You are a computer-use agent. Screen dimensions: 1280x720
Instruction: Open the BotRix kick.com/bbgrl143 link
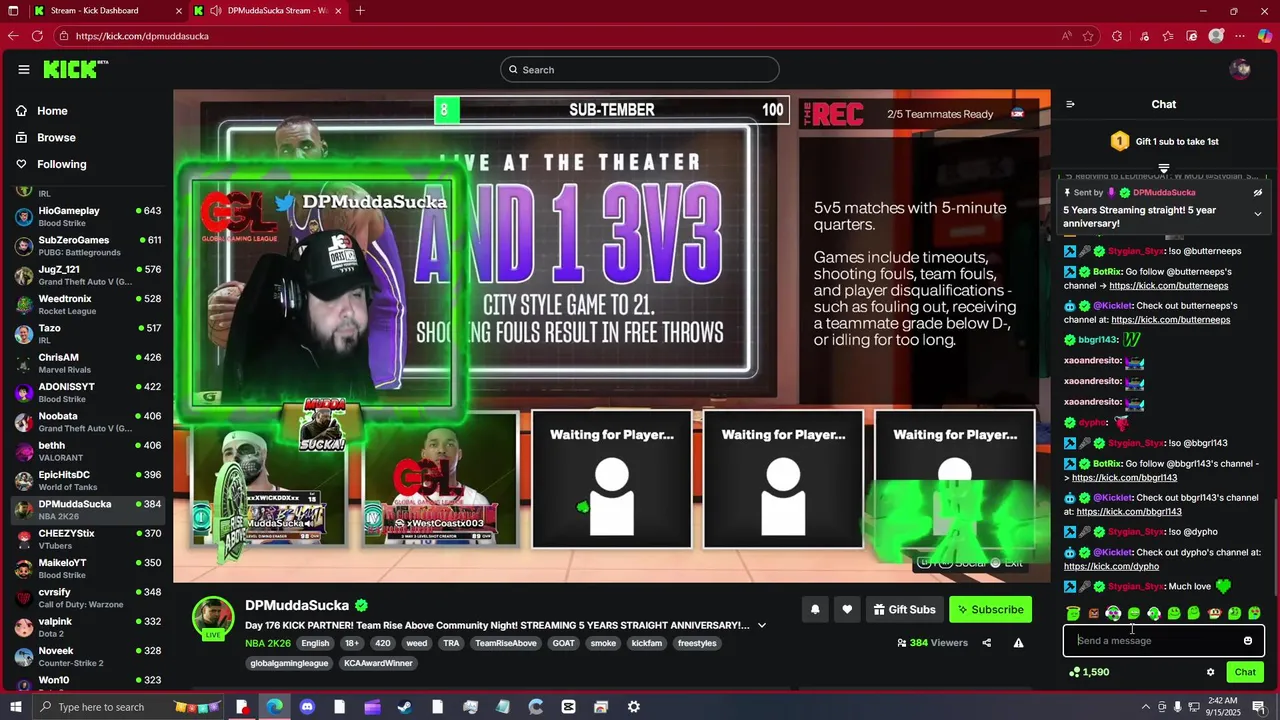1124,478
